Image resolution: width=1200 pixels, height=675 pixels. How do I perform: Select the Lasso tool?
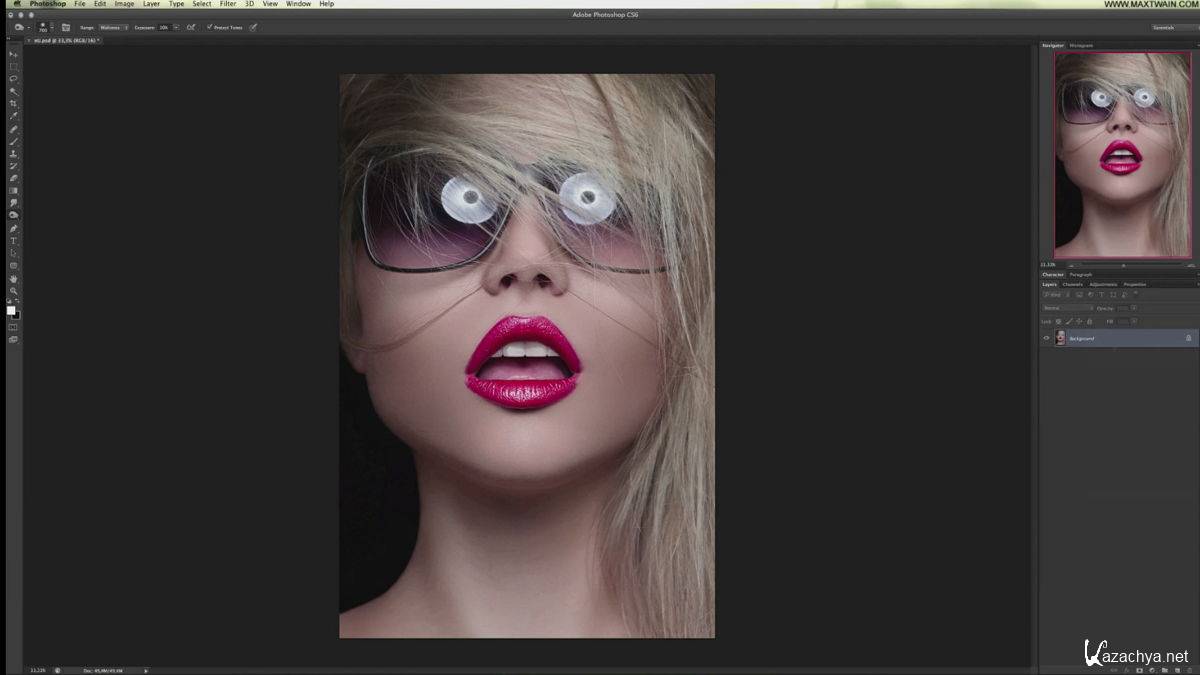click(13, 78)
